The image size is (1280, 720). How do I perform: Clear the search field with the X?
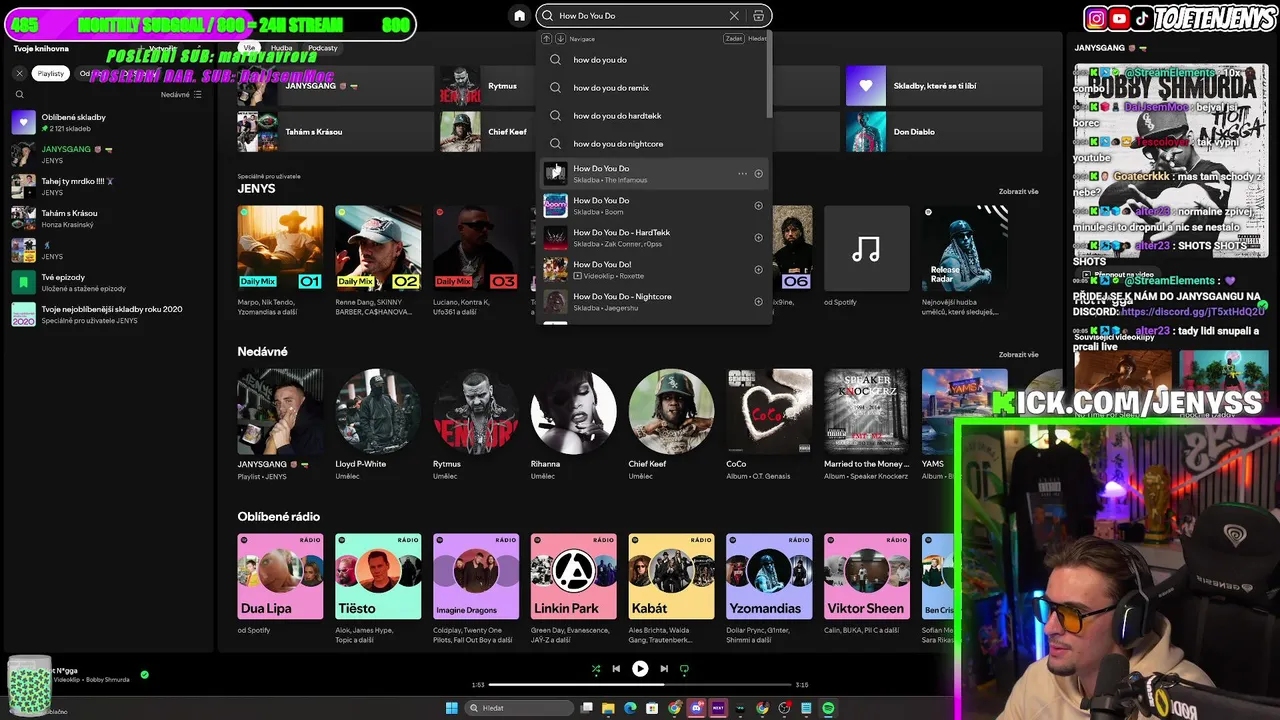point(734,16)
